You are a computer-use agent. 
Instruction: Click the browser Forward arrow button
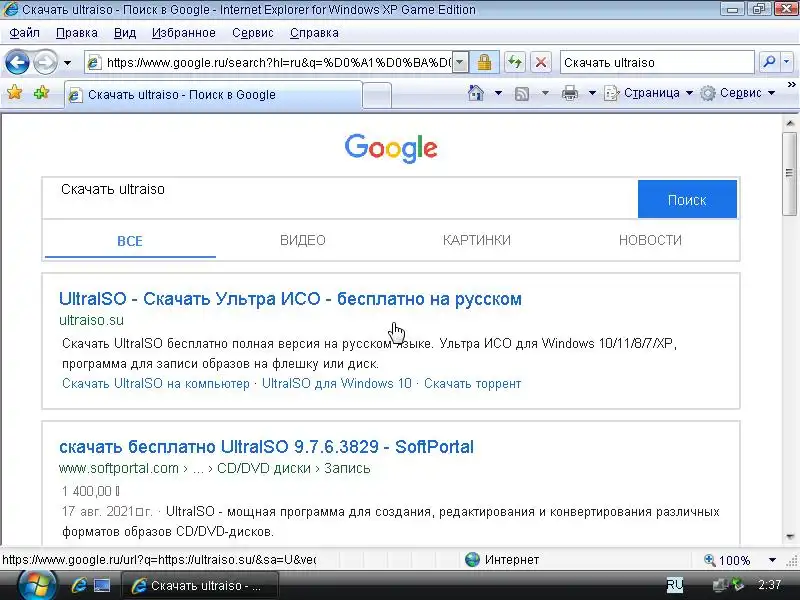point(45,63)
